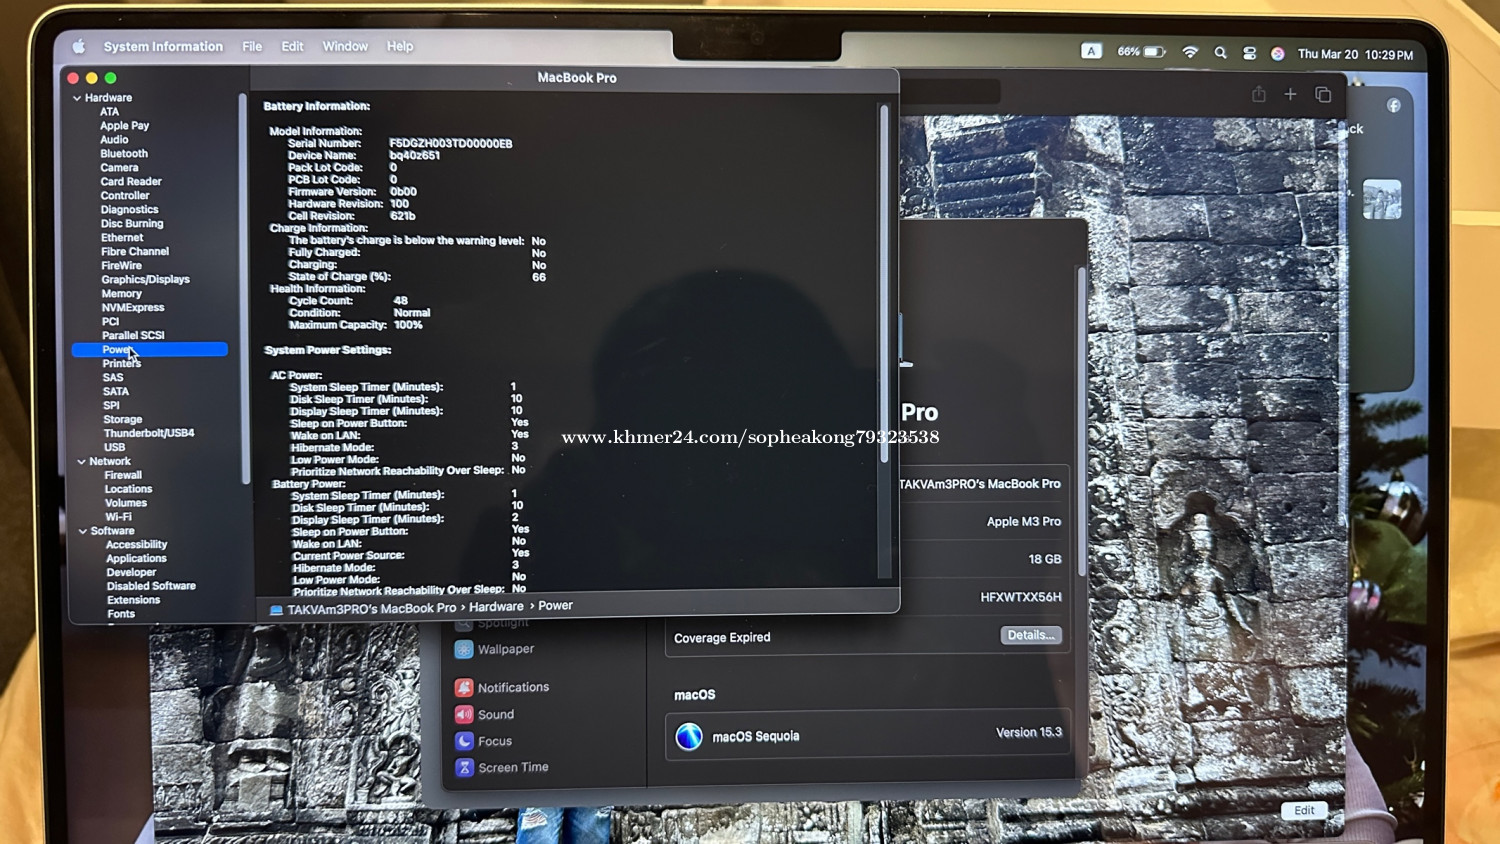Select Extensions under Software
This screenshot has height=844, width=1500.
(x=133, y=601)
